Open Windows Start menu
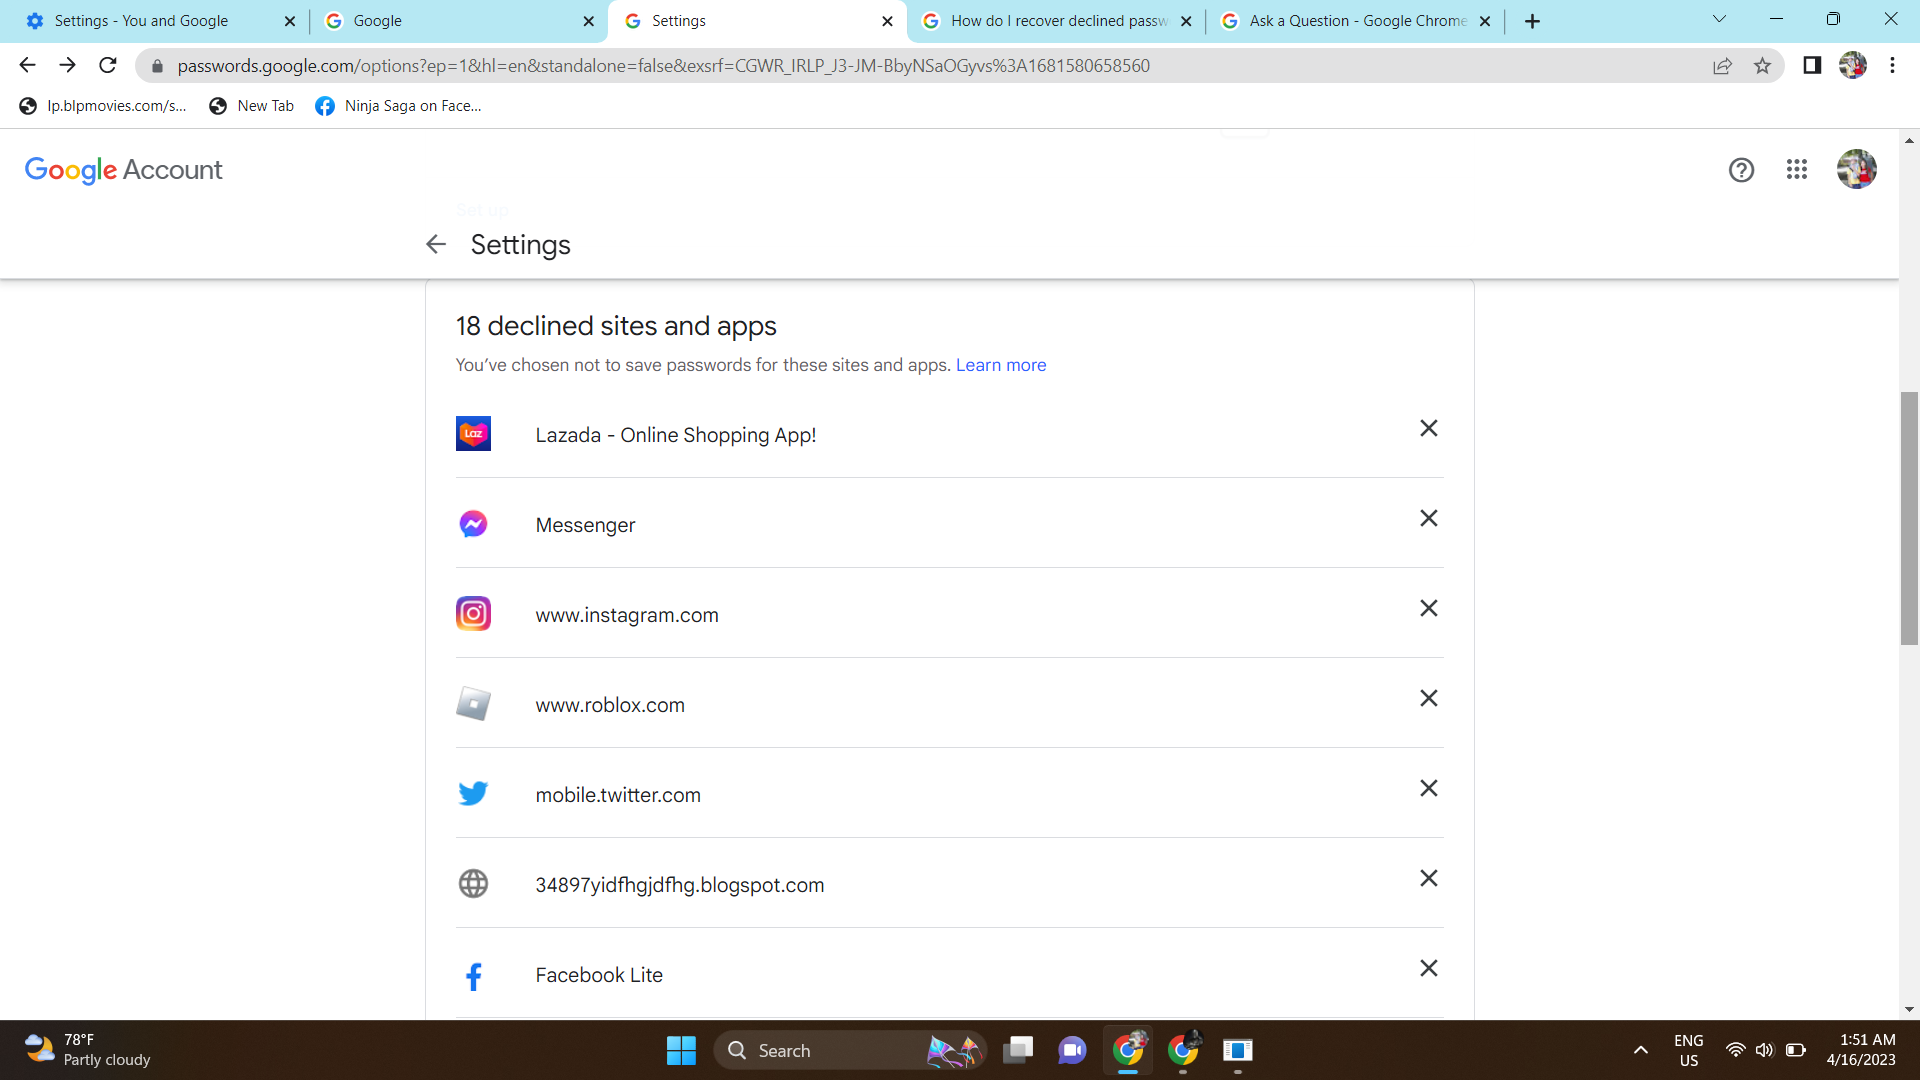1920x1080 pixels. (x=681, y=1050)
